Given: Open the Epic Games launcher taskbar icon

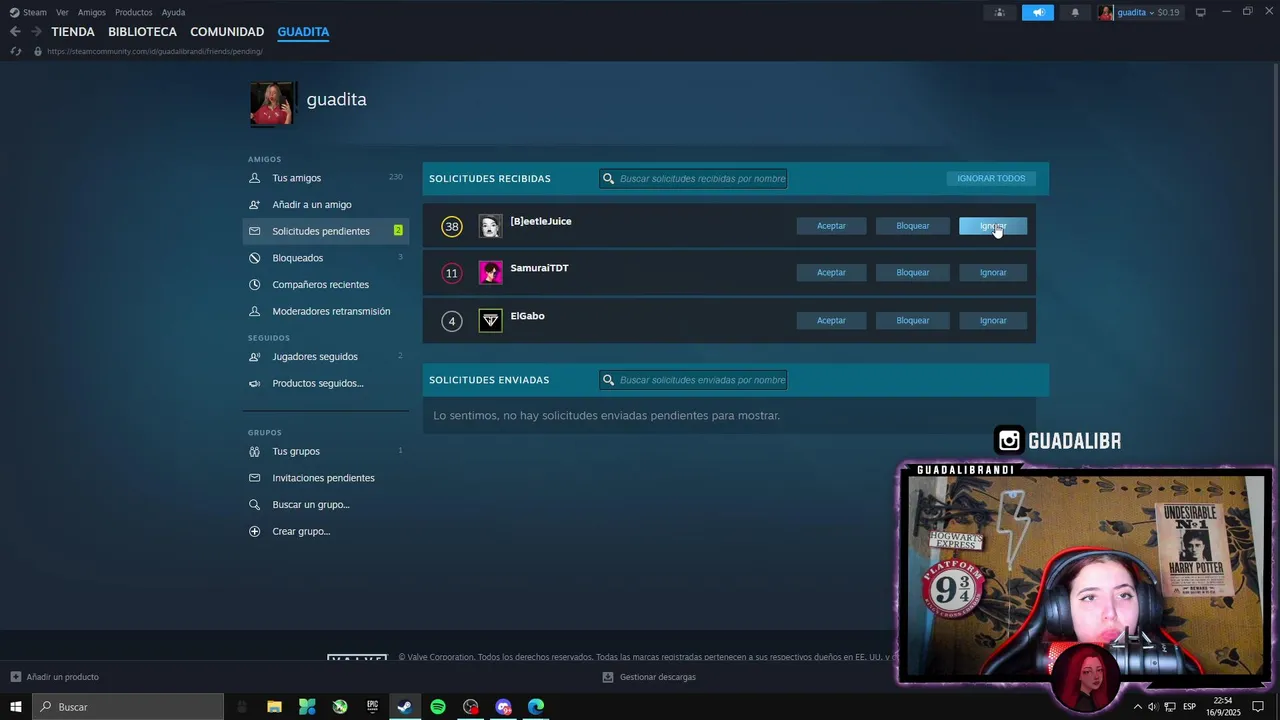Looking at the screenshot, I should 372,707.
